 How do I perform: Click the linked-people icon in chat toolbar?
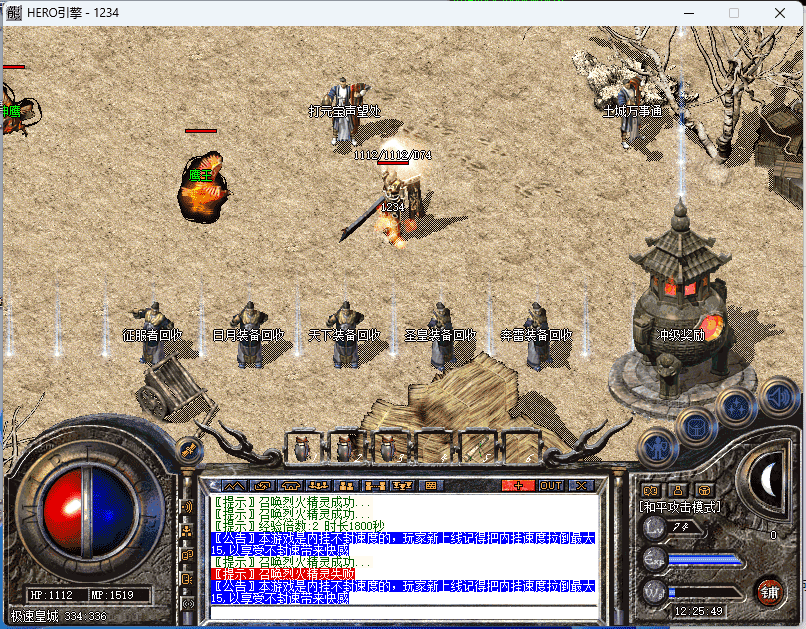(x=375, y=486)
